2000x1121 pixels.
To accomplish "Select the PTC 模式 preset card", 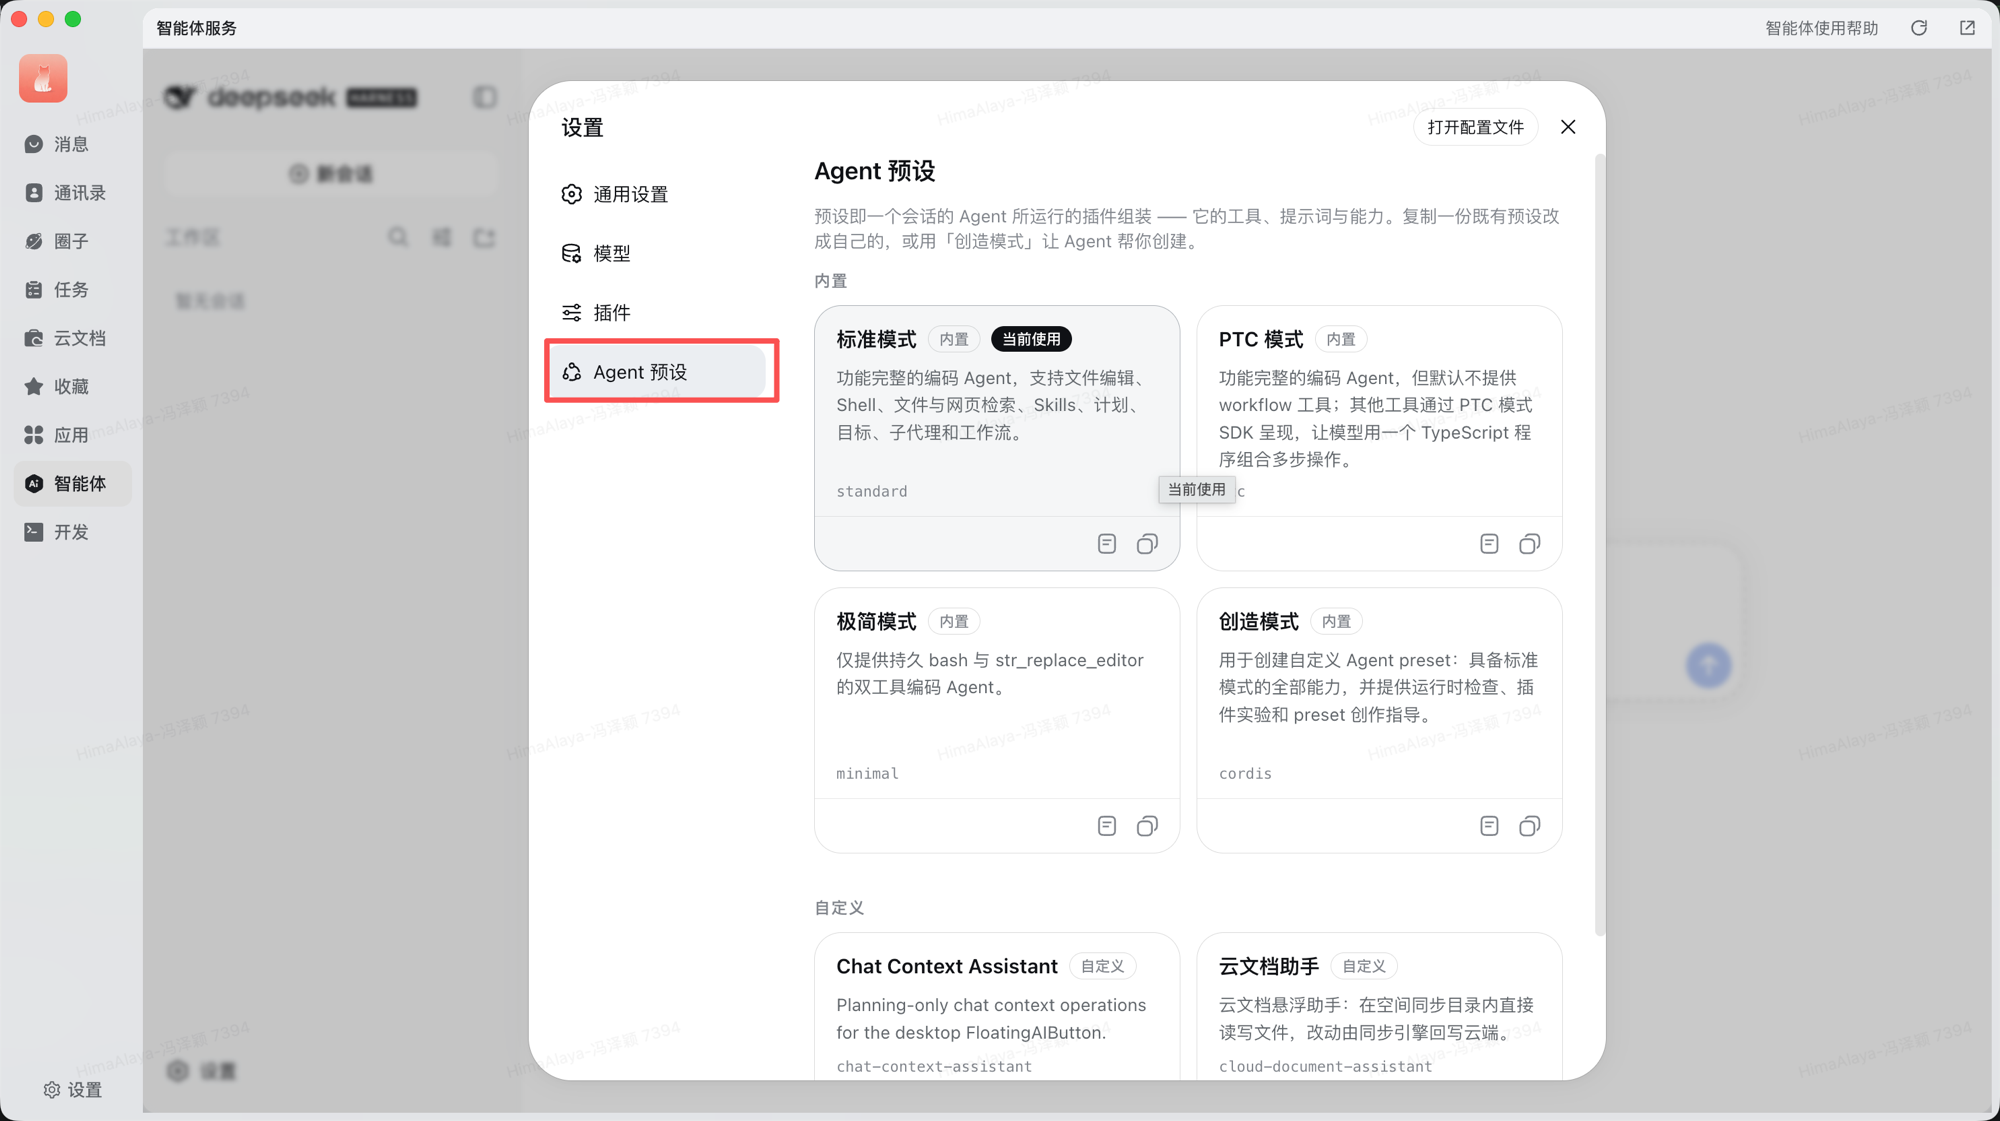I will pos(1379,438).
